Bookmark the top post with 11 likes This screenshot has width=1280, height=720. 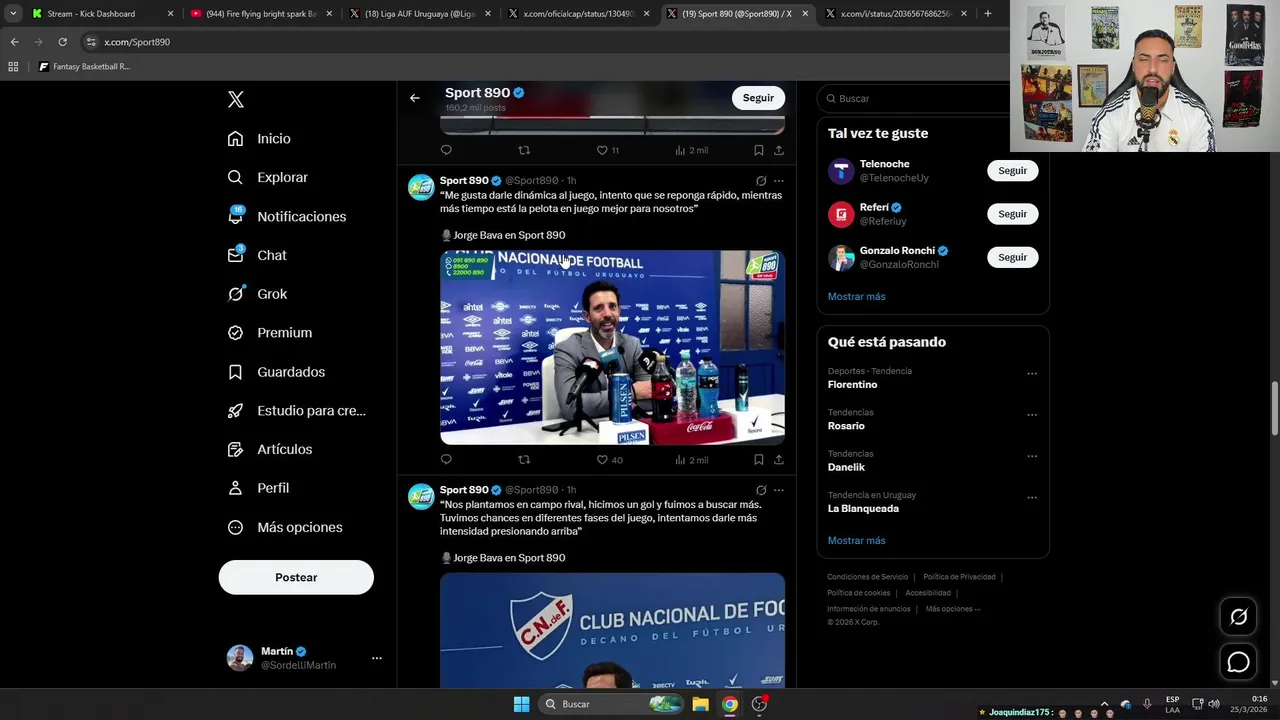(x=758, y=150)
